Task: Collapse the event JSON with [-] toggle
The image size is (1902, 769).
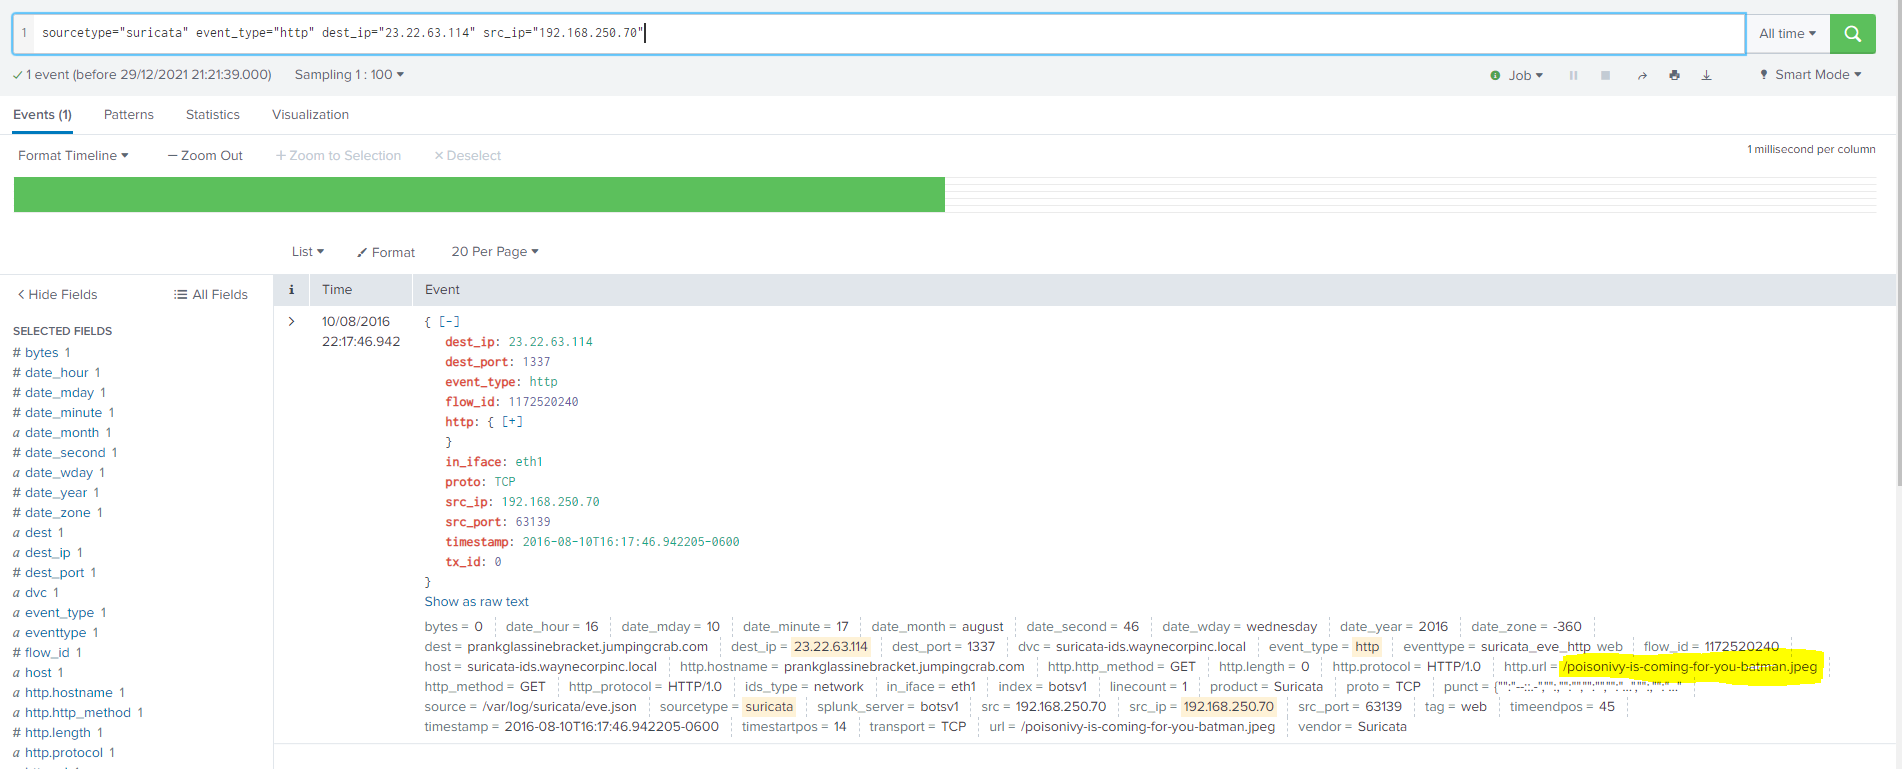Action: 449,321
